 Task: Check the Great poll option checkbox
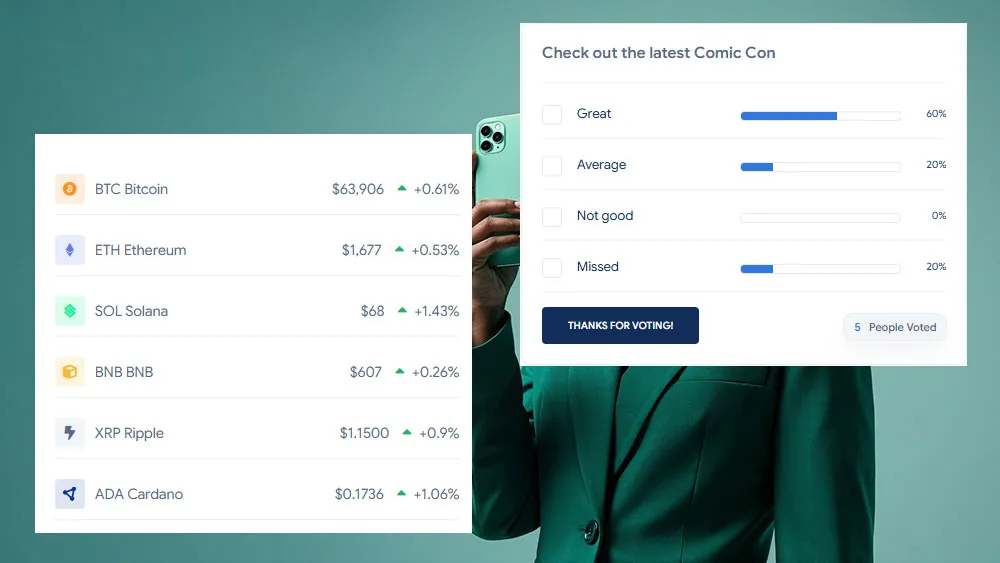[x=552, y=115]
